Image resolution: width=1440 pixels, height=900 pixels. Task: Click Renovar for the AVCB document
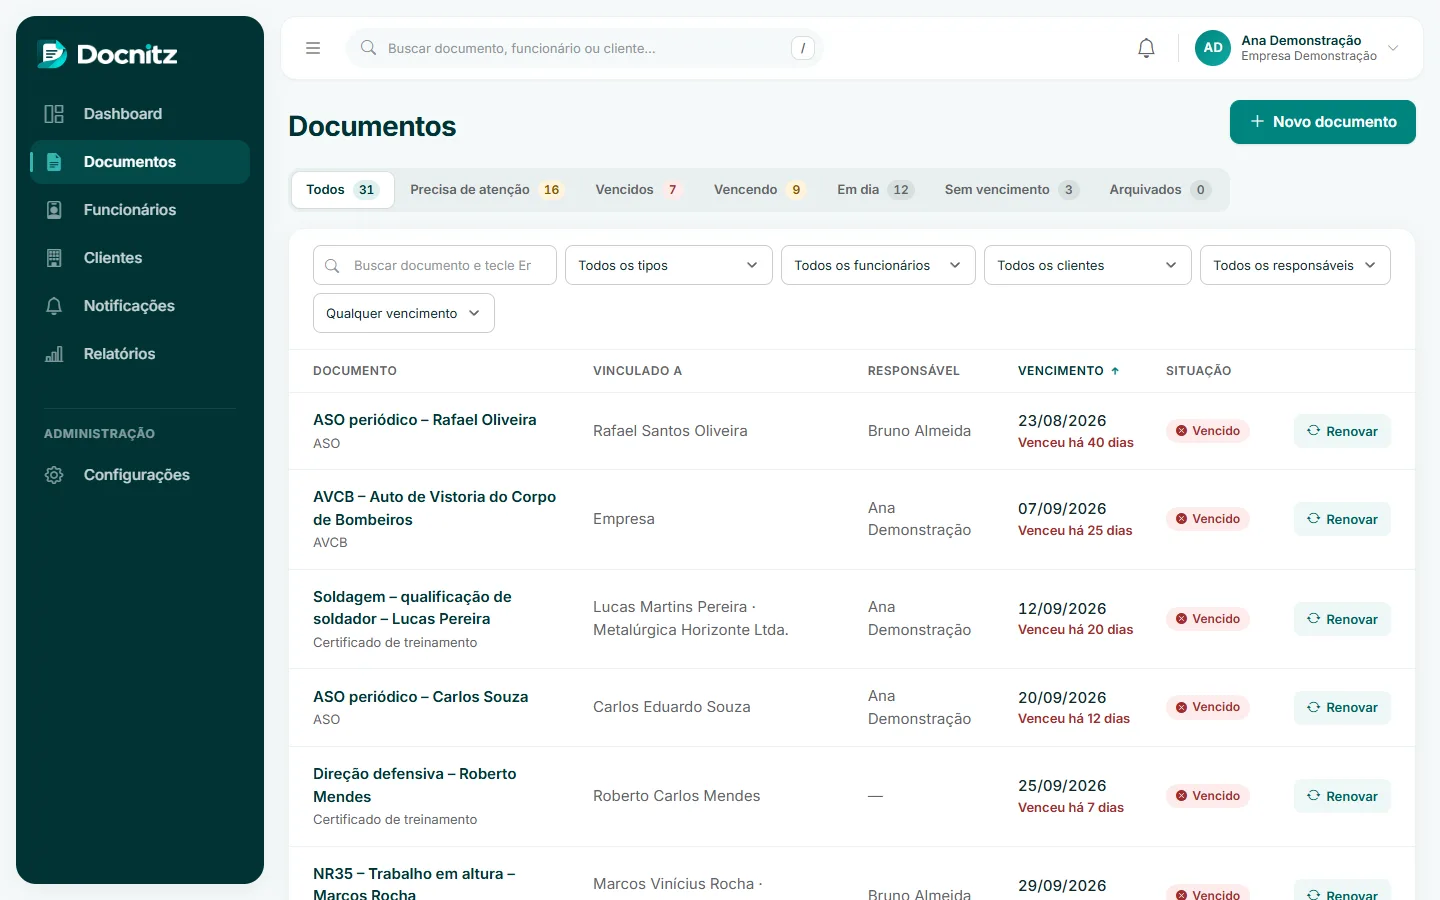click(1342, 519)
